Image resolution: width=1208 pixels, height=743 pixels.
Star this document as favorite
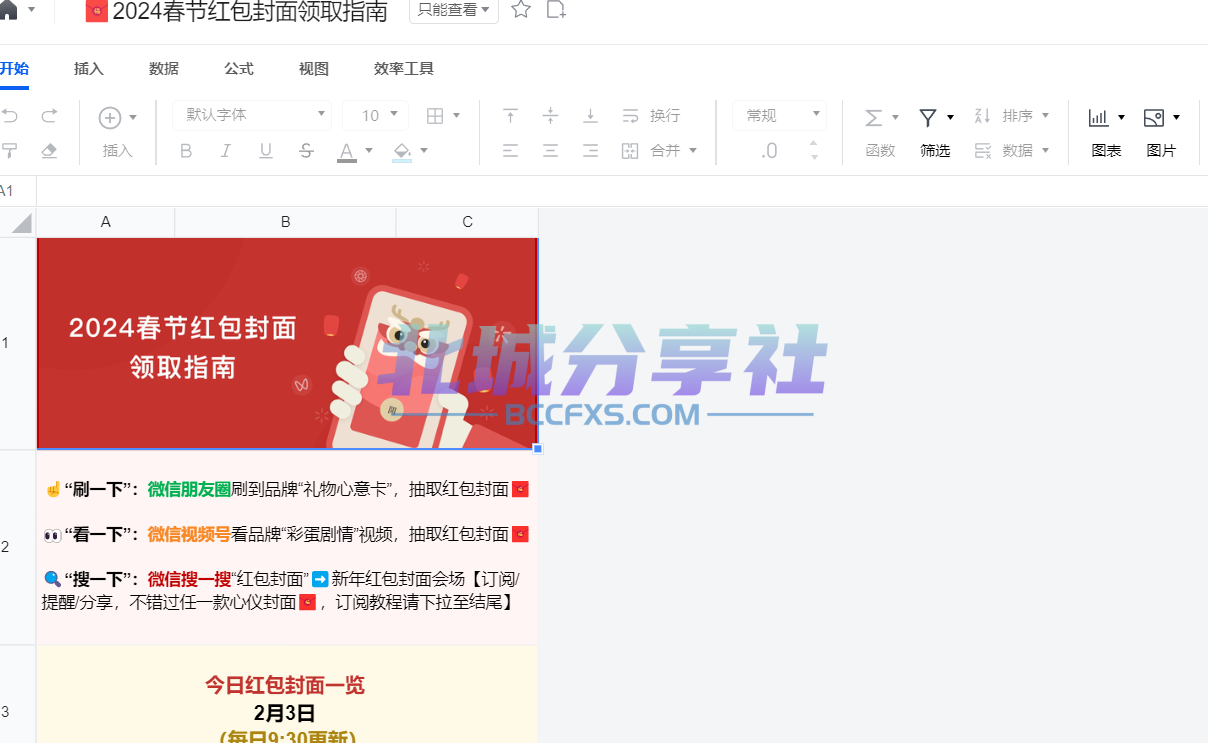[521, 10]
